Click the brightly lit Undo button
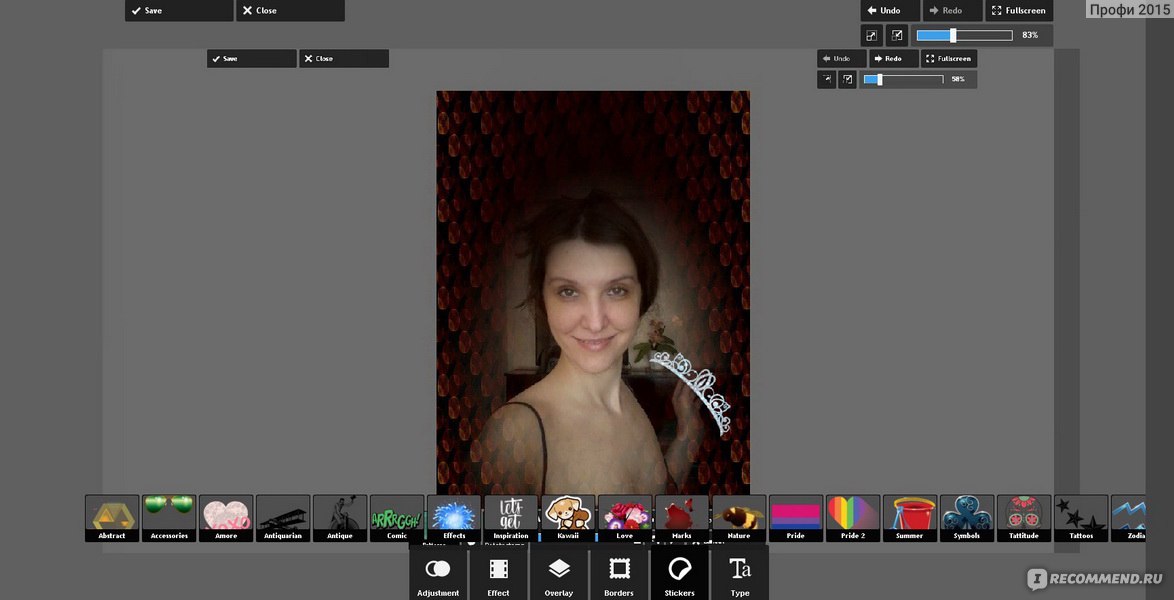1174x600 pixels. click(890, 11)
